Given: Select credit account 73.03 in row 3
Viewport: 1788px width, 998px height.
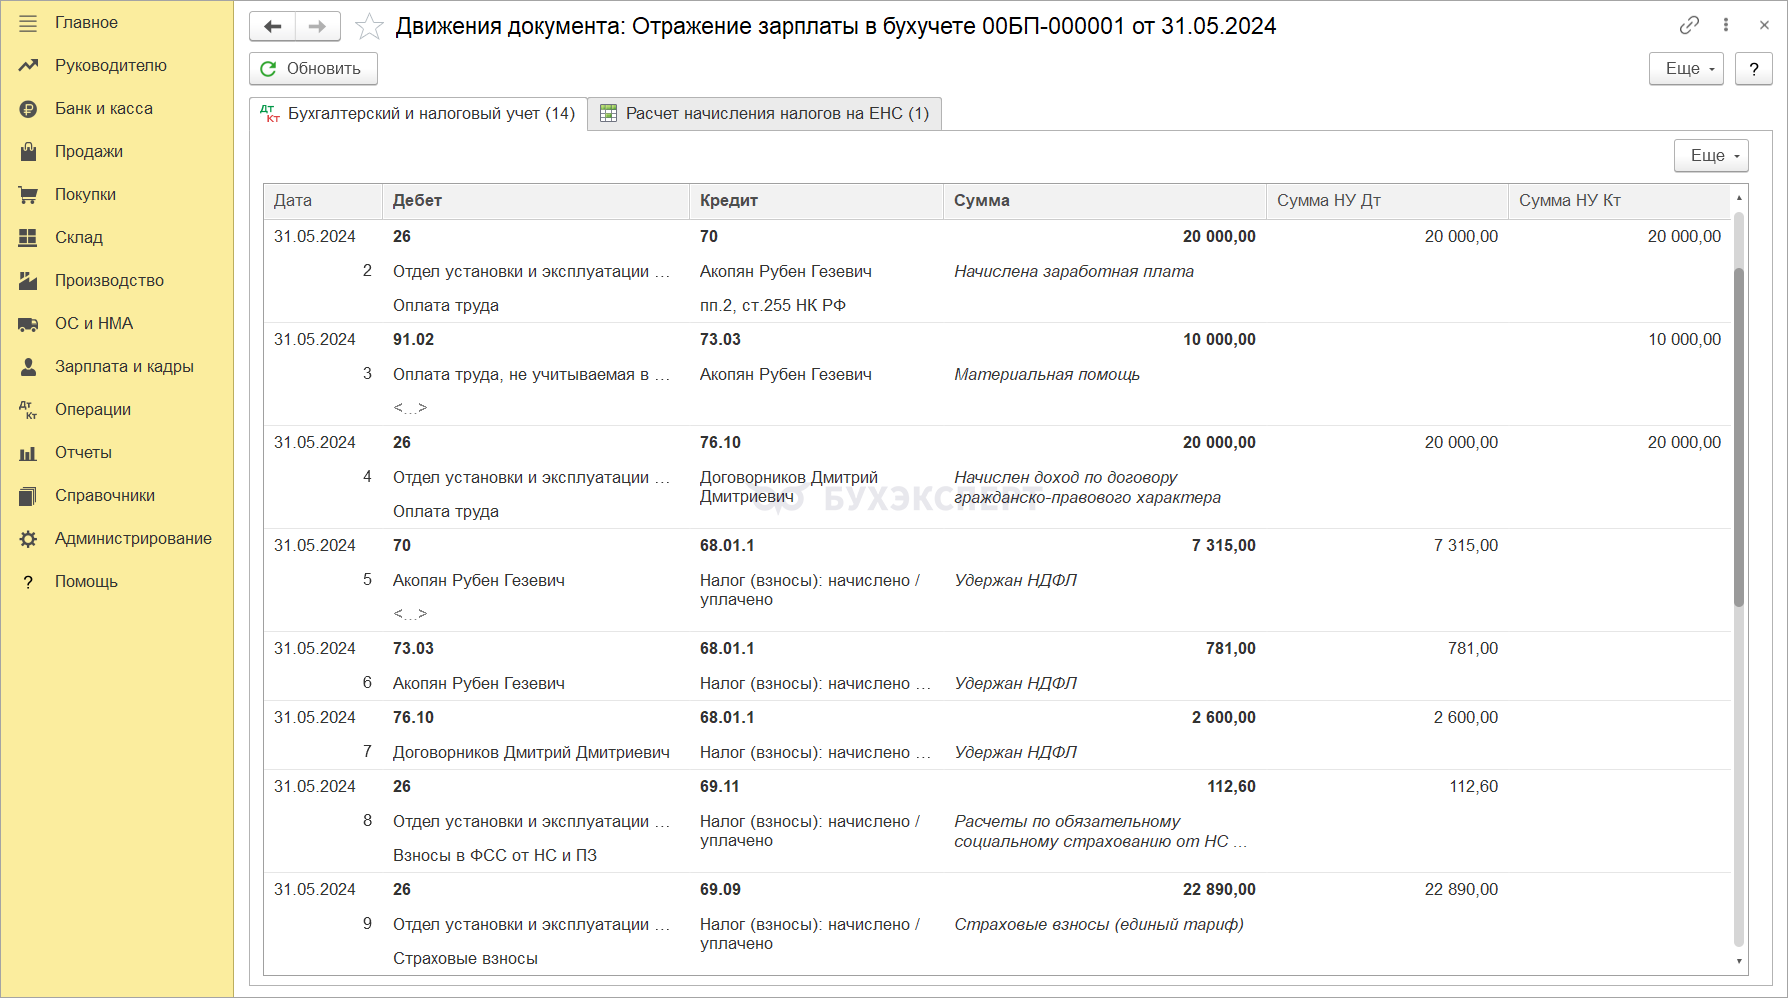Looking at the screenshot, I should [x=720, y=340].
